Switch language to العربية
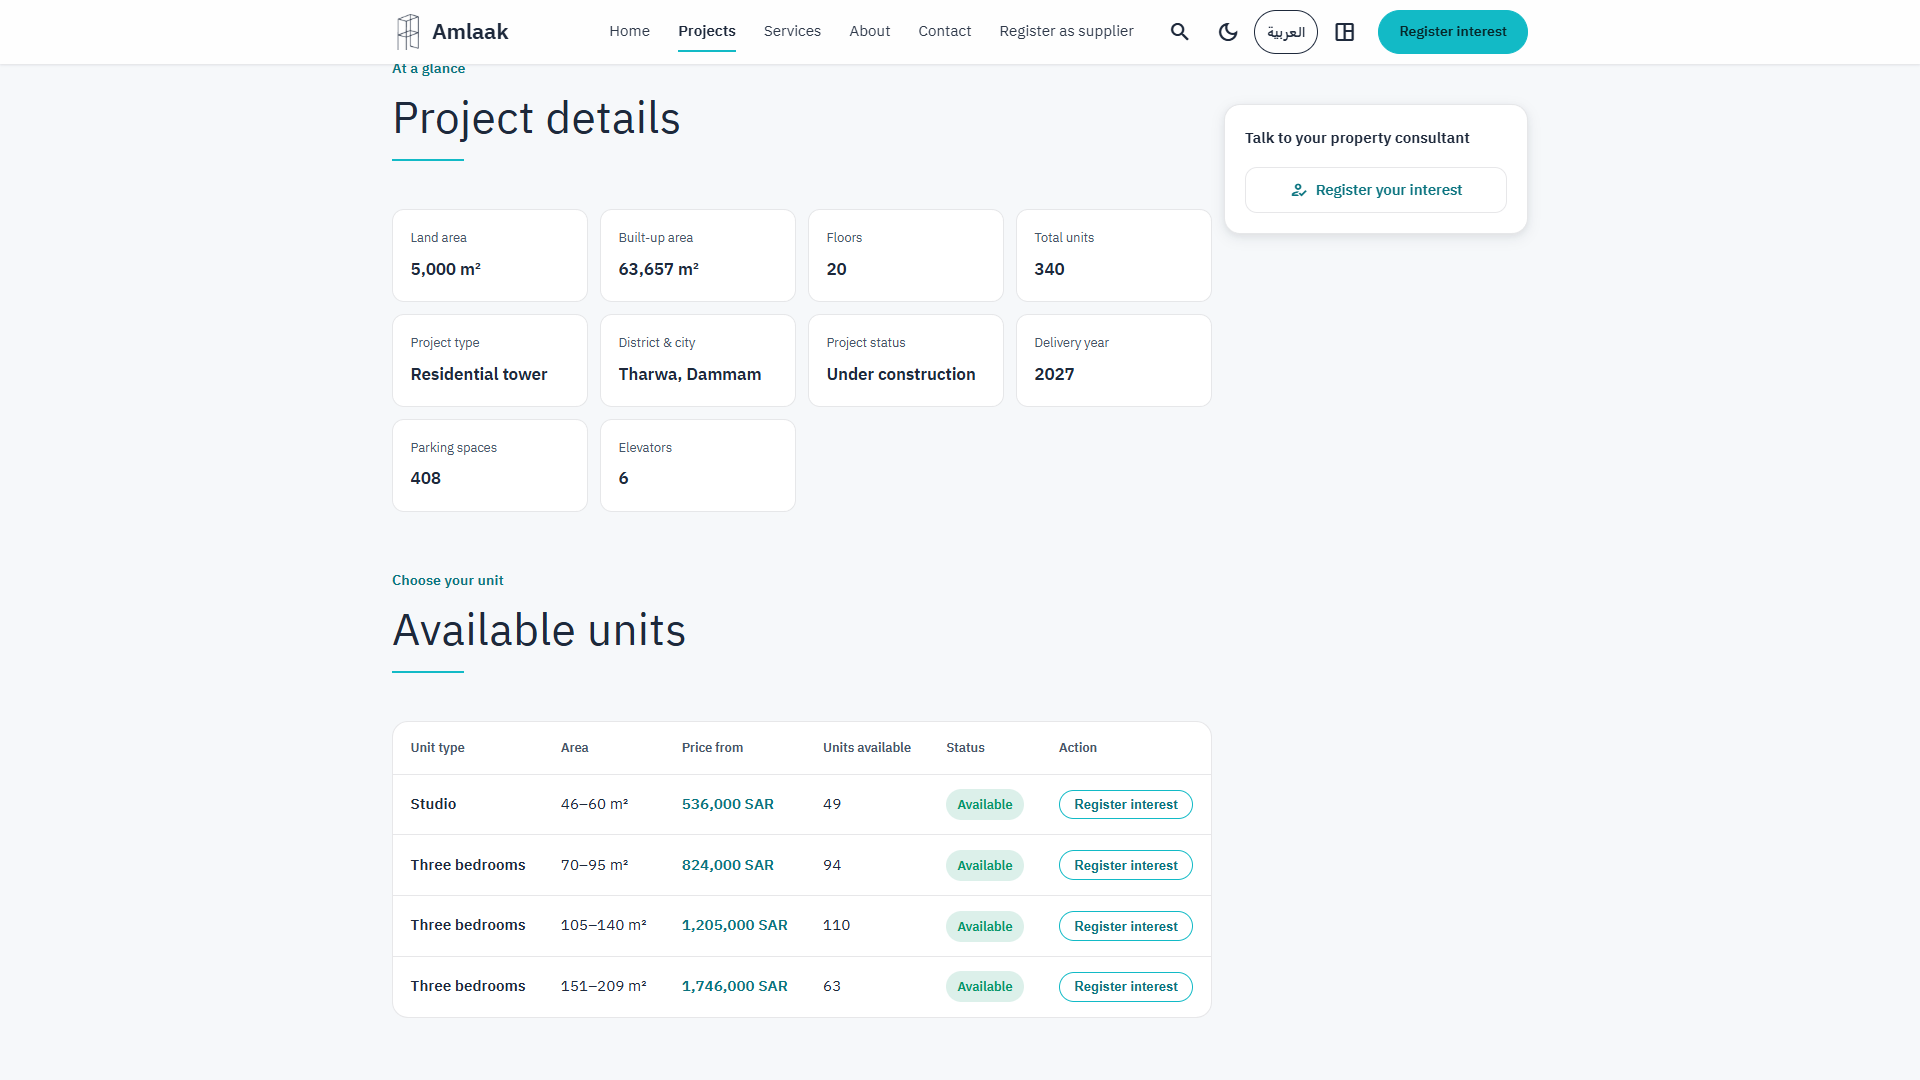Screen dimensions: 1920x1080 1286,32
